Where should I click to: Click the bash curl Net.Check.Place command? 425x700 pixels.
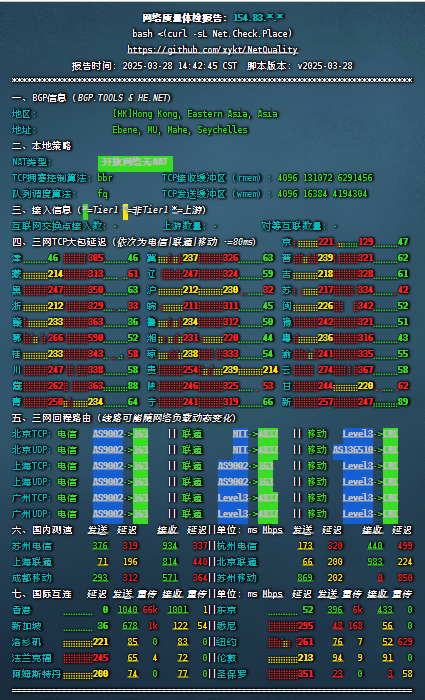212,33
